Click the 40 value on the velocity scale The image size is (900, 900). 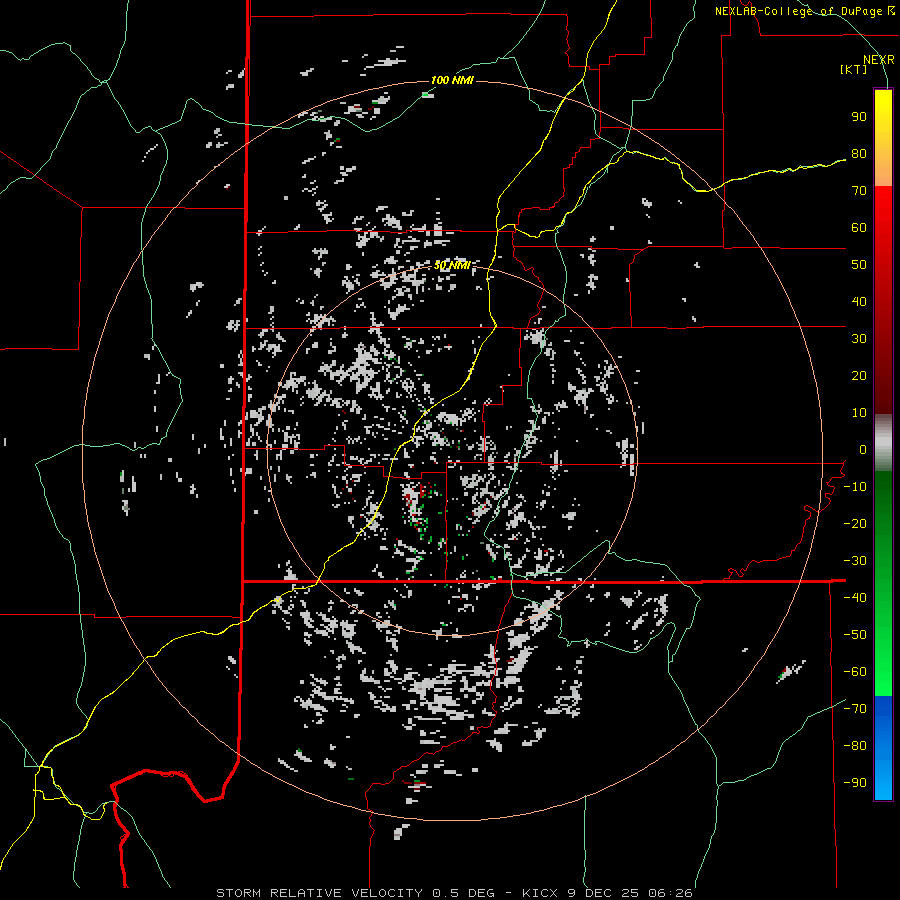[x=859, y=301]
